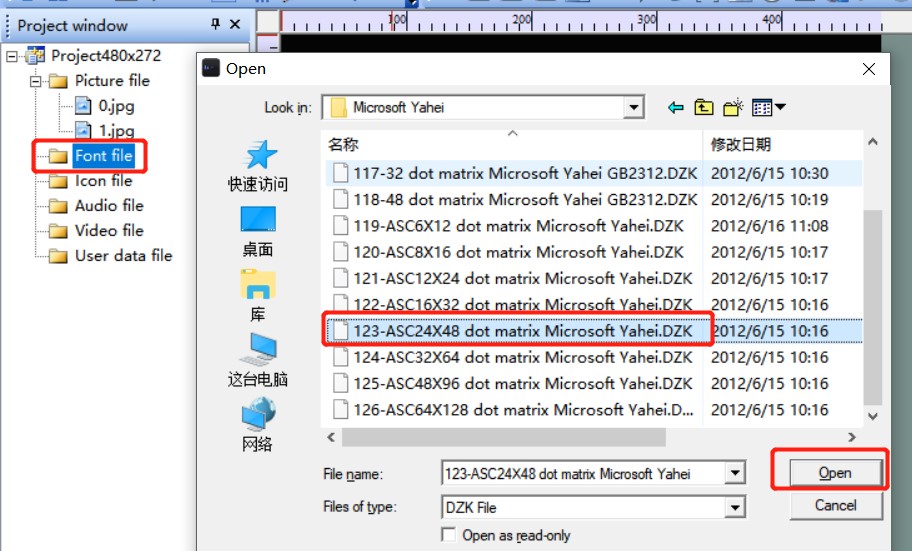Select file 117-32 dot matrix Microsoft Yahei GB2312.DZK
The width and height of the screenshot is (912, 551).
515,173
